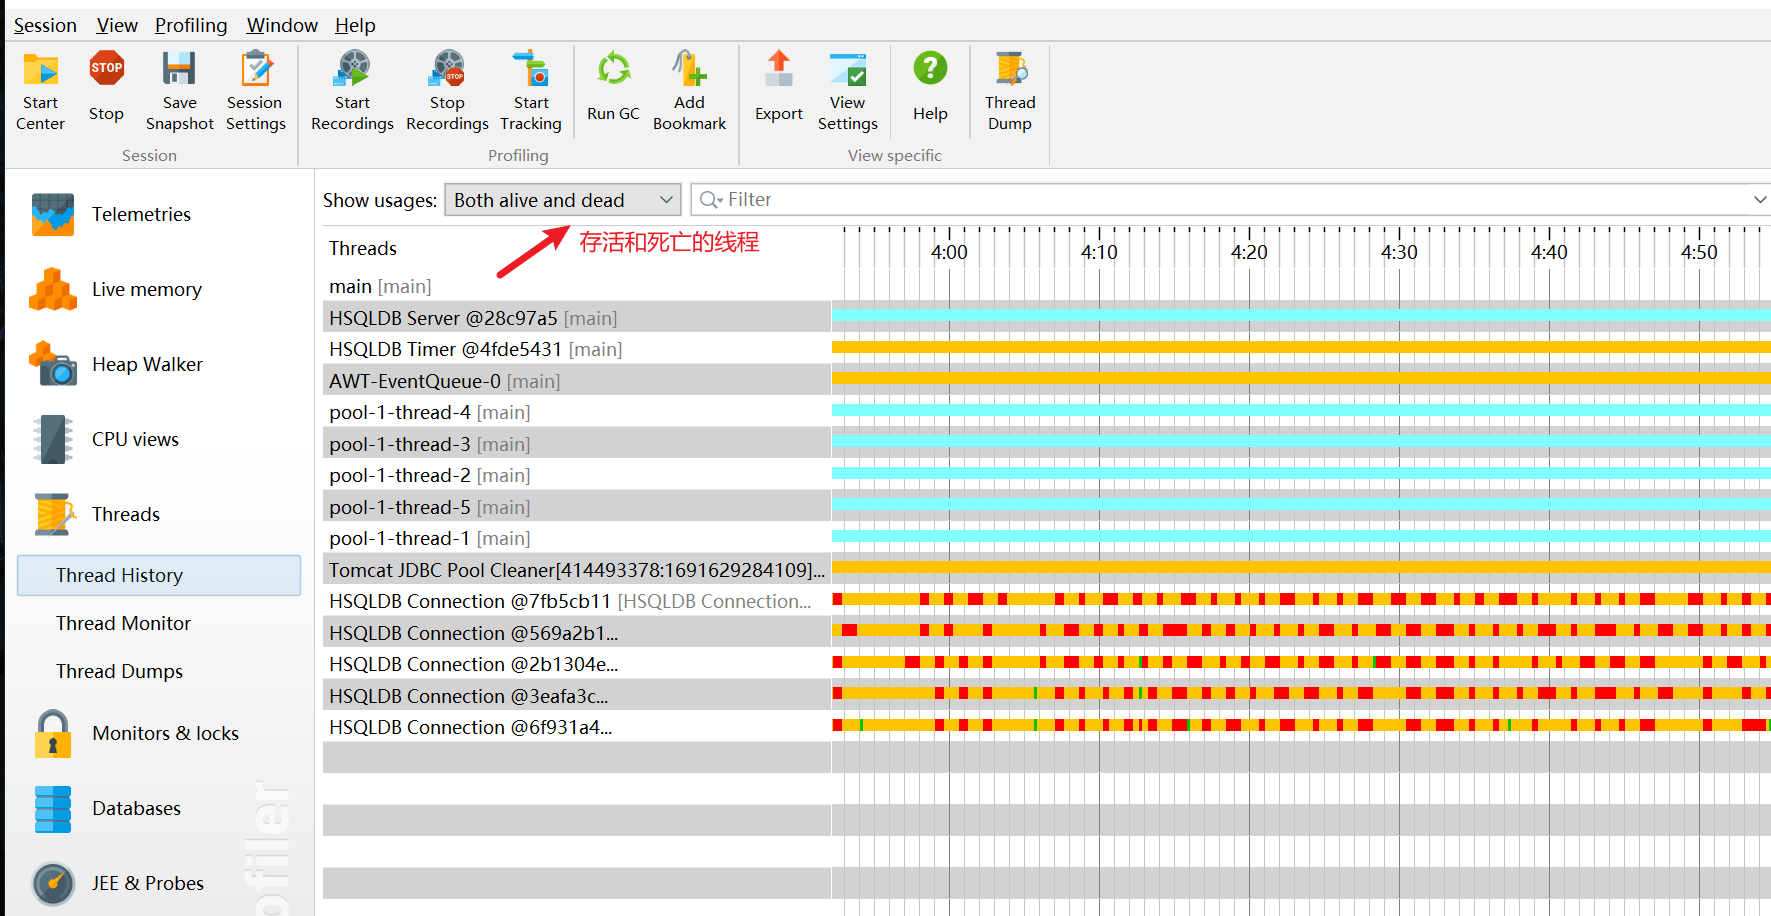Select Thread Monitor in sidebar
Image resolution: width=1771 pixels, height=916 pixels.
click(123, 623)
